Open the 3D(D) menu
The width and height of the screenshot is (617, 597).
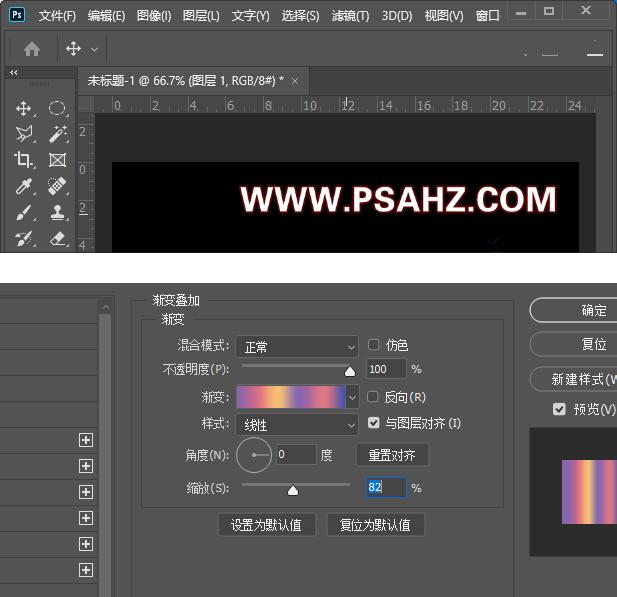click(397, 16)
